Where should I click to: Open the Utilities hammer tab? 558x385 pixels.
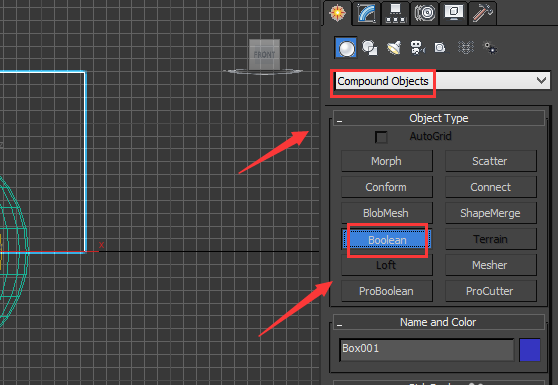483,13
